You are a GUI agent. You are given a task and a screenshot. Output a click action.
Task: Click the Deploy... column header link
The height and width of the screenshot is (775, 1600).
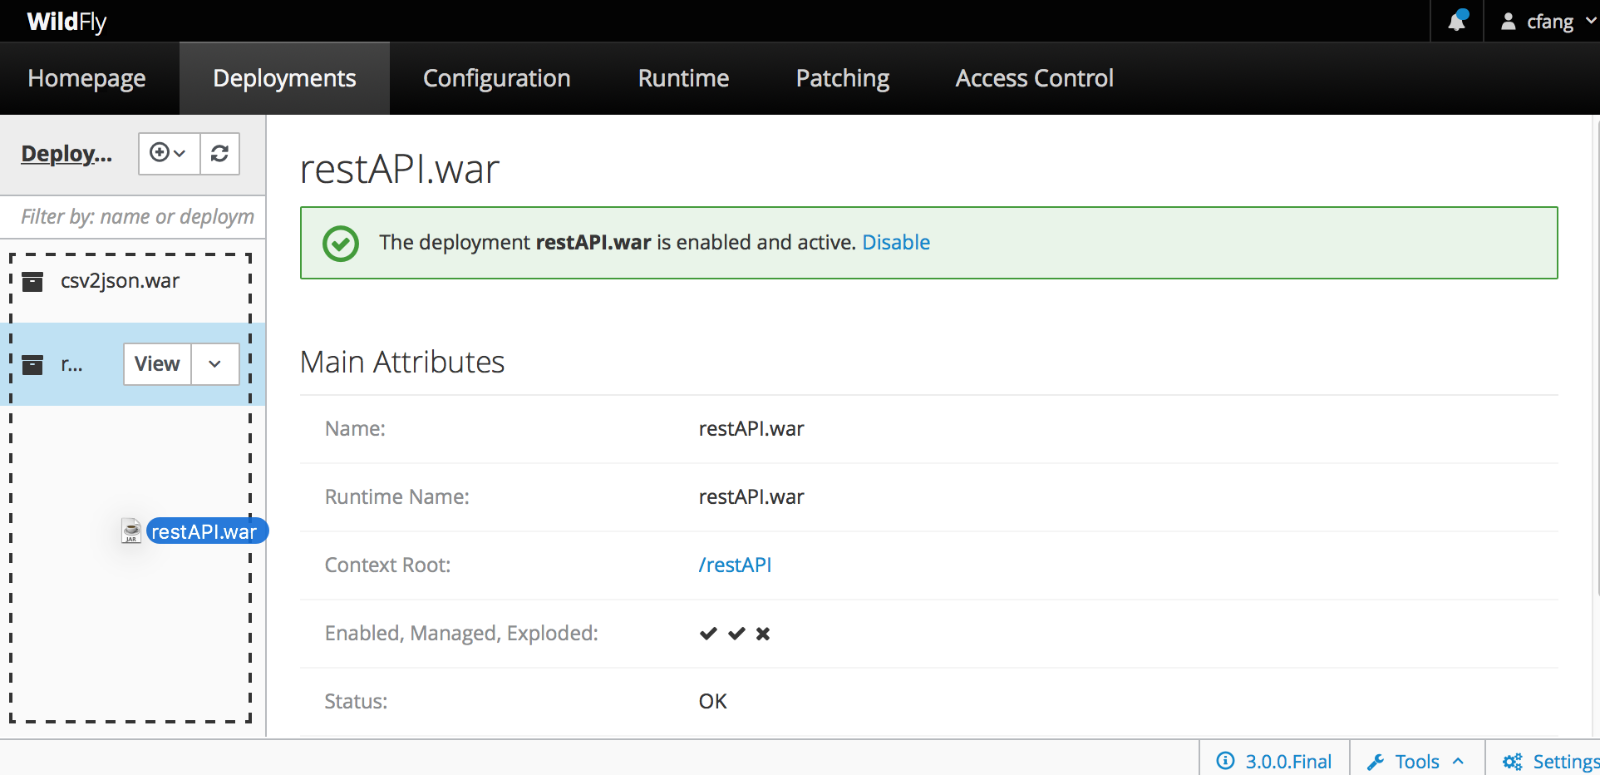click(x=66, y=154)
